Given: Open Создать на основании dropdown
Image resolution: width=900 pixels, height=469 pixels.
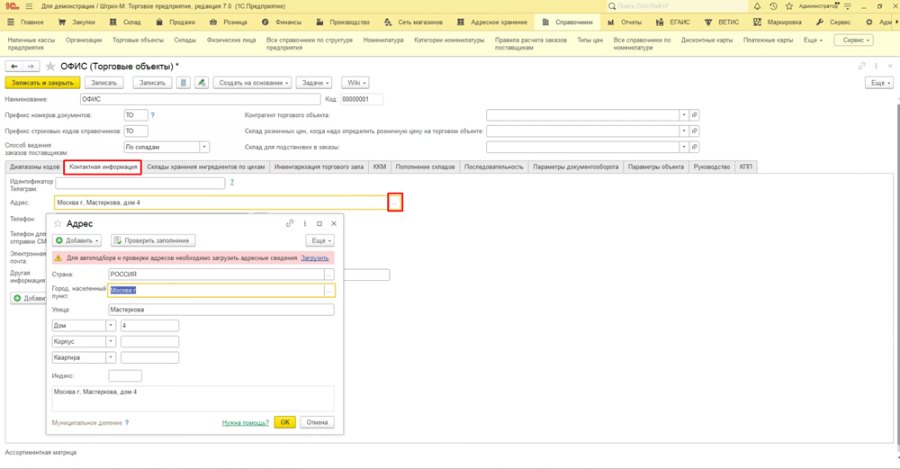Looking at the screenshot, I should [x=253, y=83].
